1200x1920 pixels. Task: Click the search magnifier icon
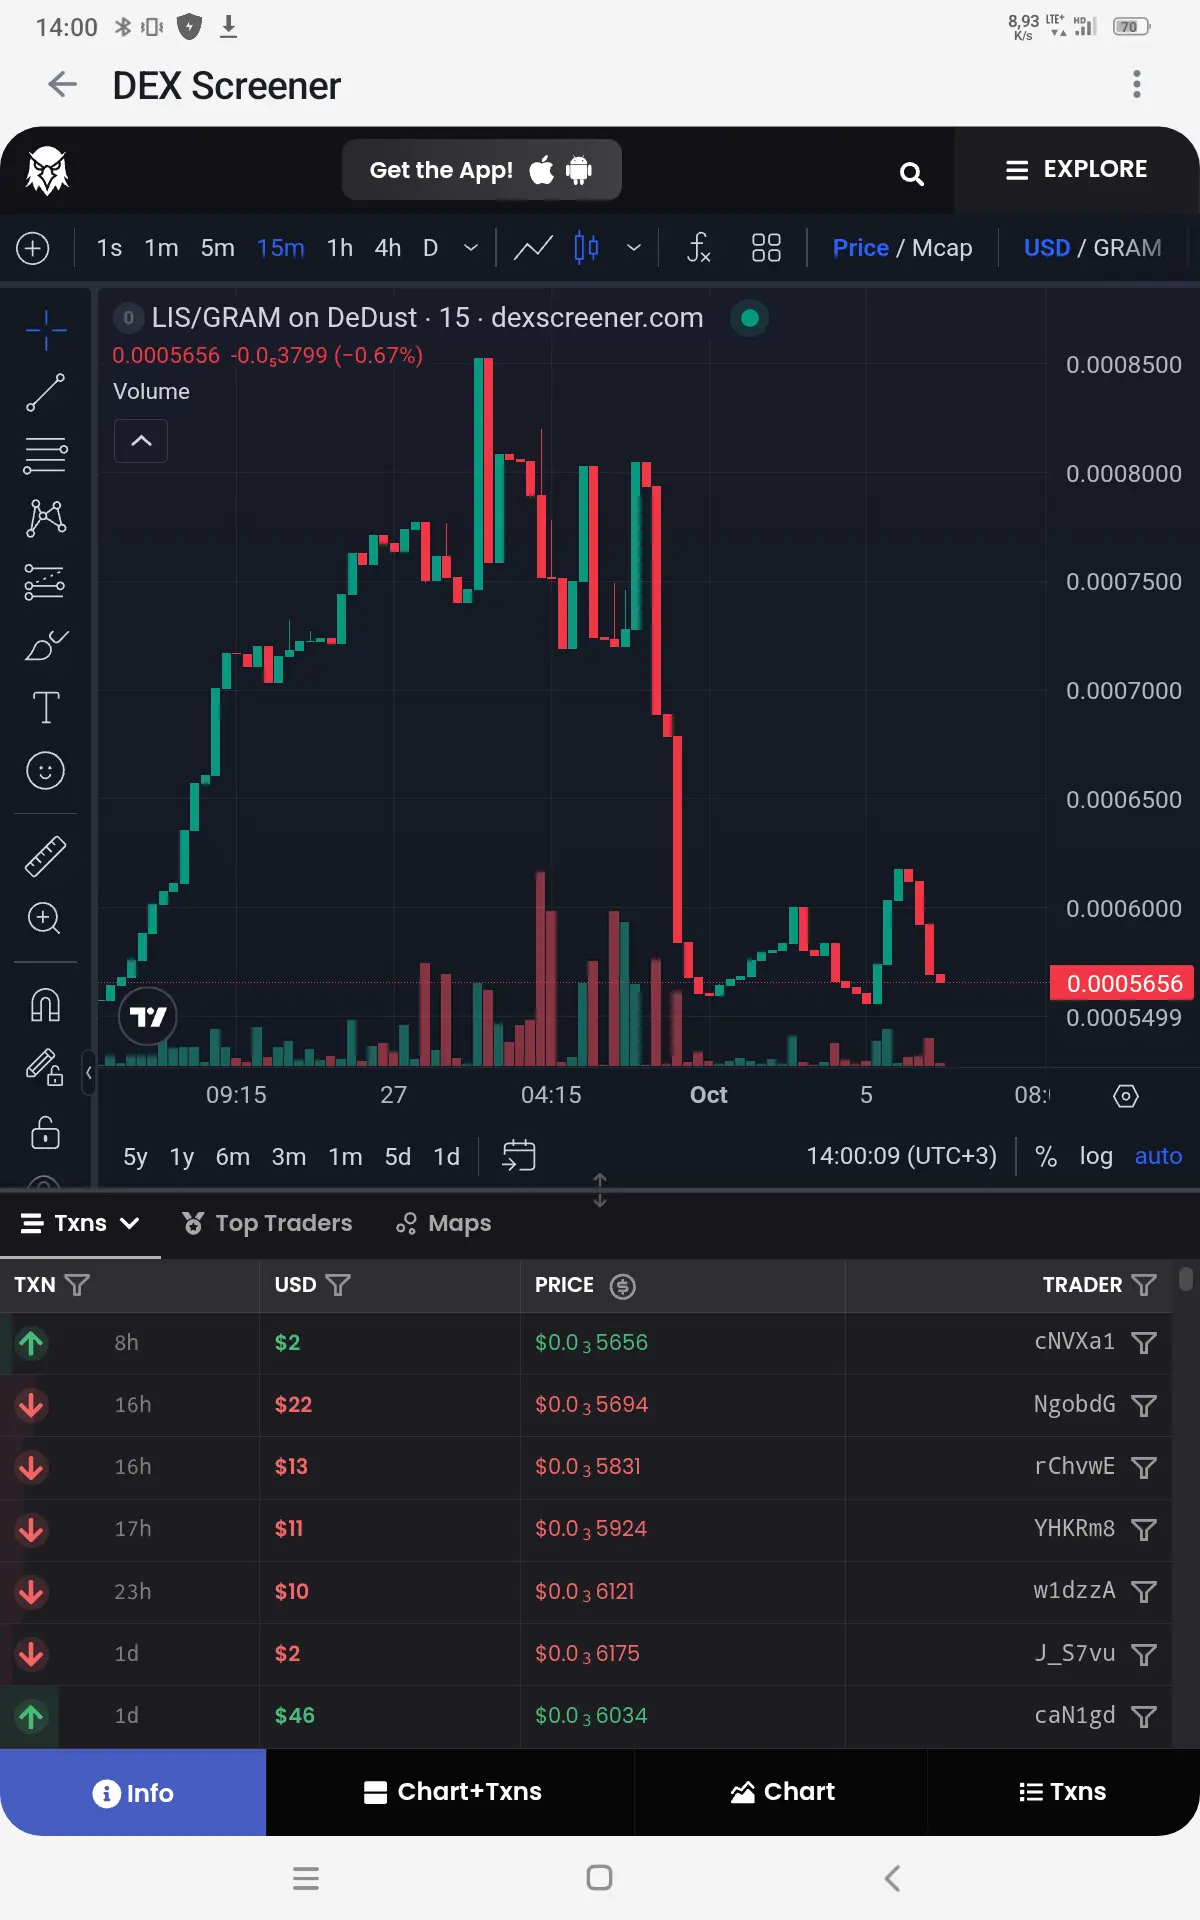pos(911,173)
